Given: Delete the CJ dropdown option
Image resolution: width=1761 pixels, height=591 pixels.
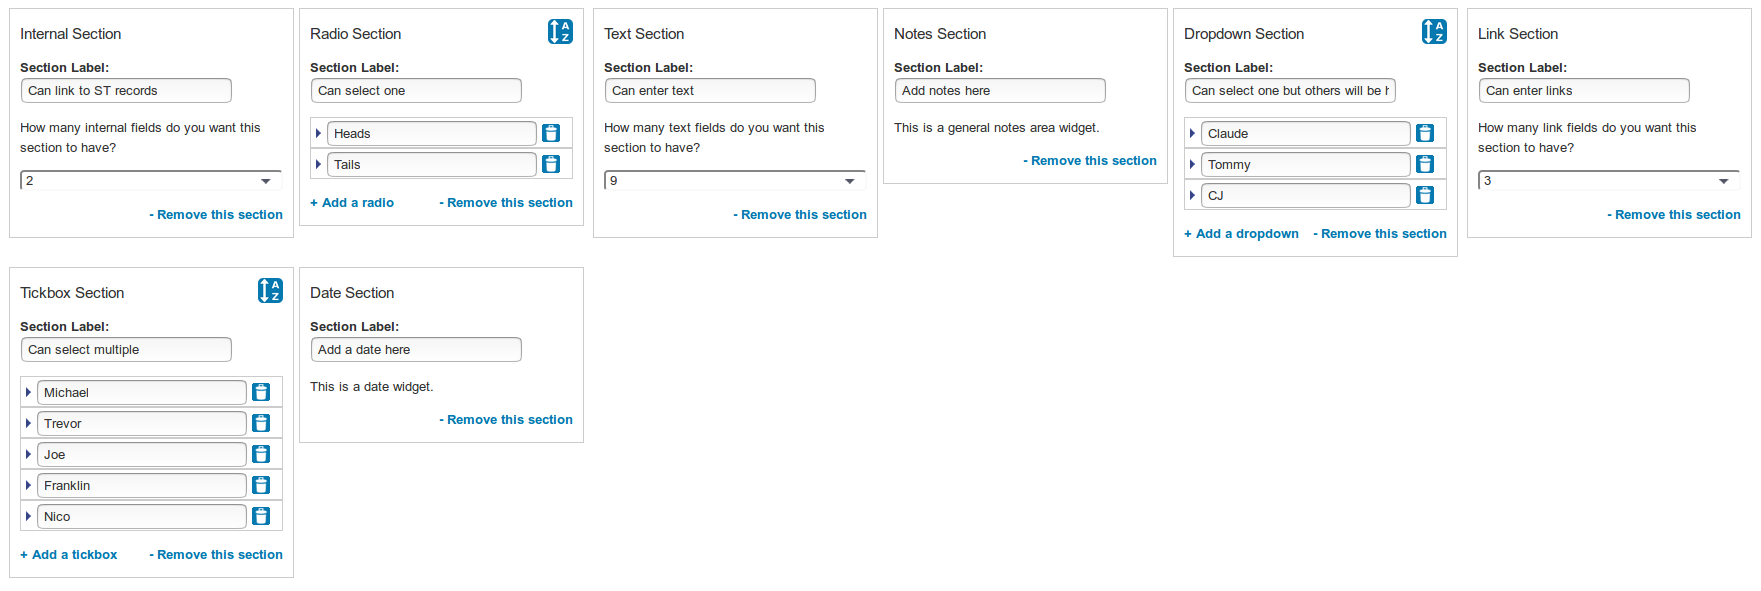Looking at the screenshot, I should [x=1425, y=195].
